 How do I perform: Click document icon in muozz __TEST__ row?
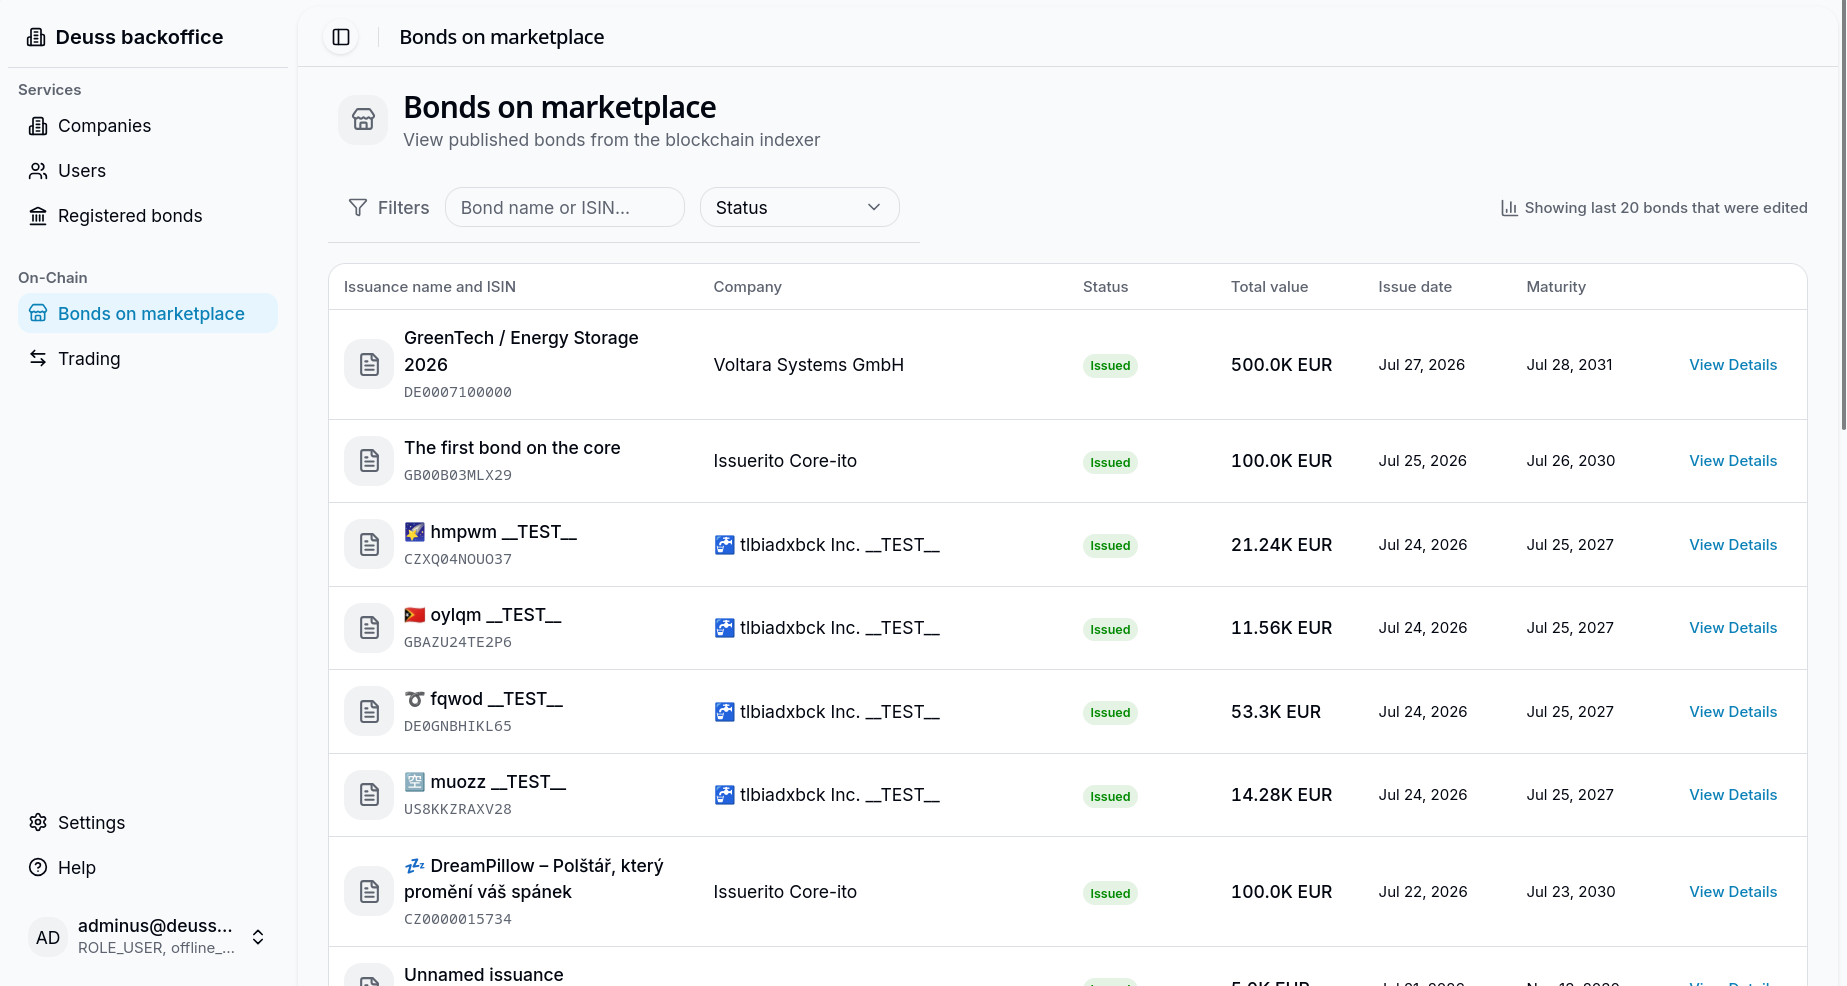[x=369, y=794]
